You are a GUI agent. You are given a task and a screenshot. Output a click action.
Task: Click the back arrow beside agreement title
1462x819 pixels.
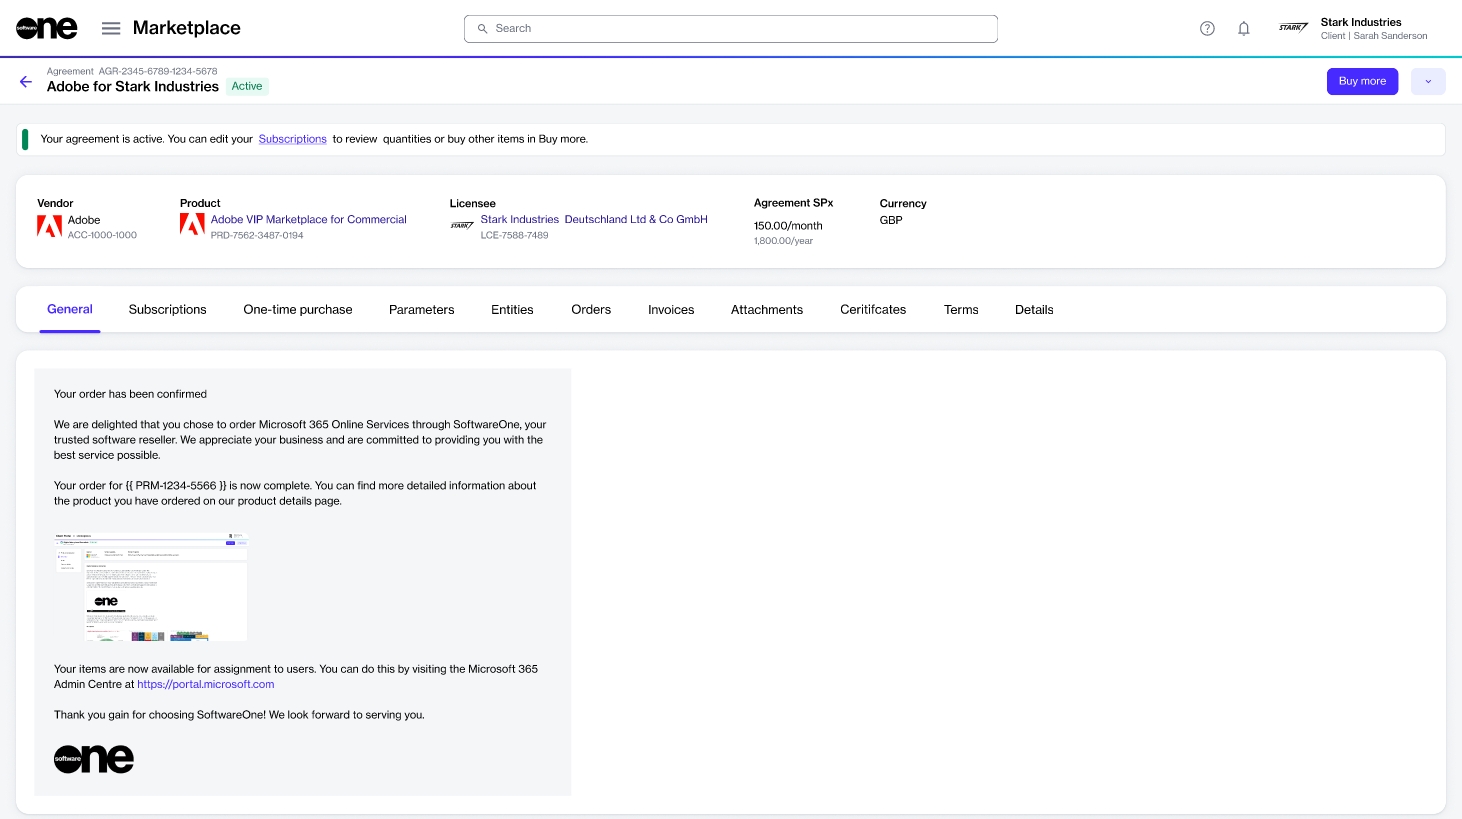[x=26, y=81]
